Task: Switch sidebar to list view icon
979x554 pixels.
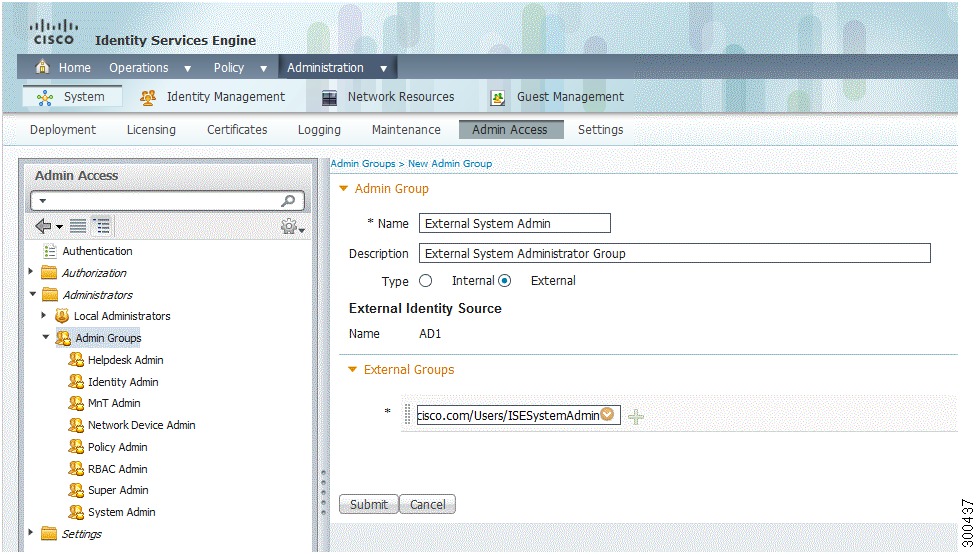Action: click(x=78, y=226)
